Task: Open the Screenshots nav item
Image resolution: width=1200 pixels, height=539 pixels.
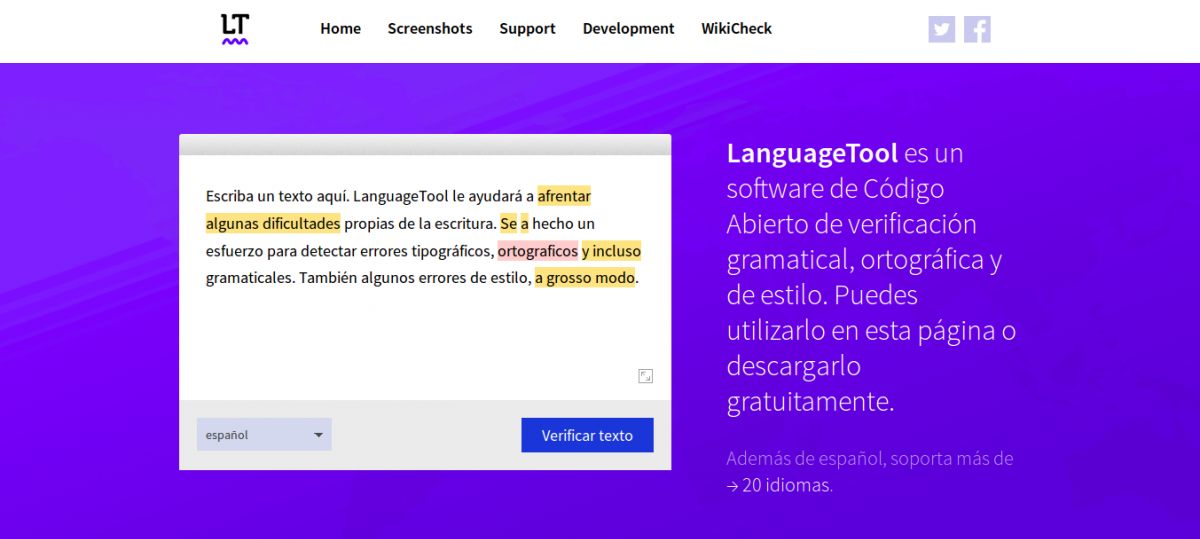Action: 430,29
